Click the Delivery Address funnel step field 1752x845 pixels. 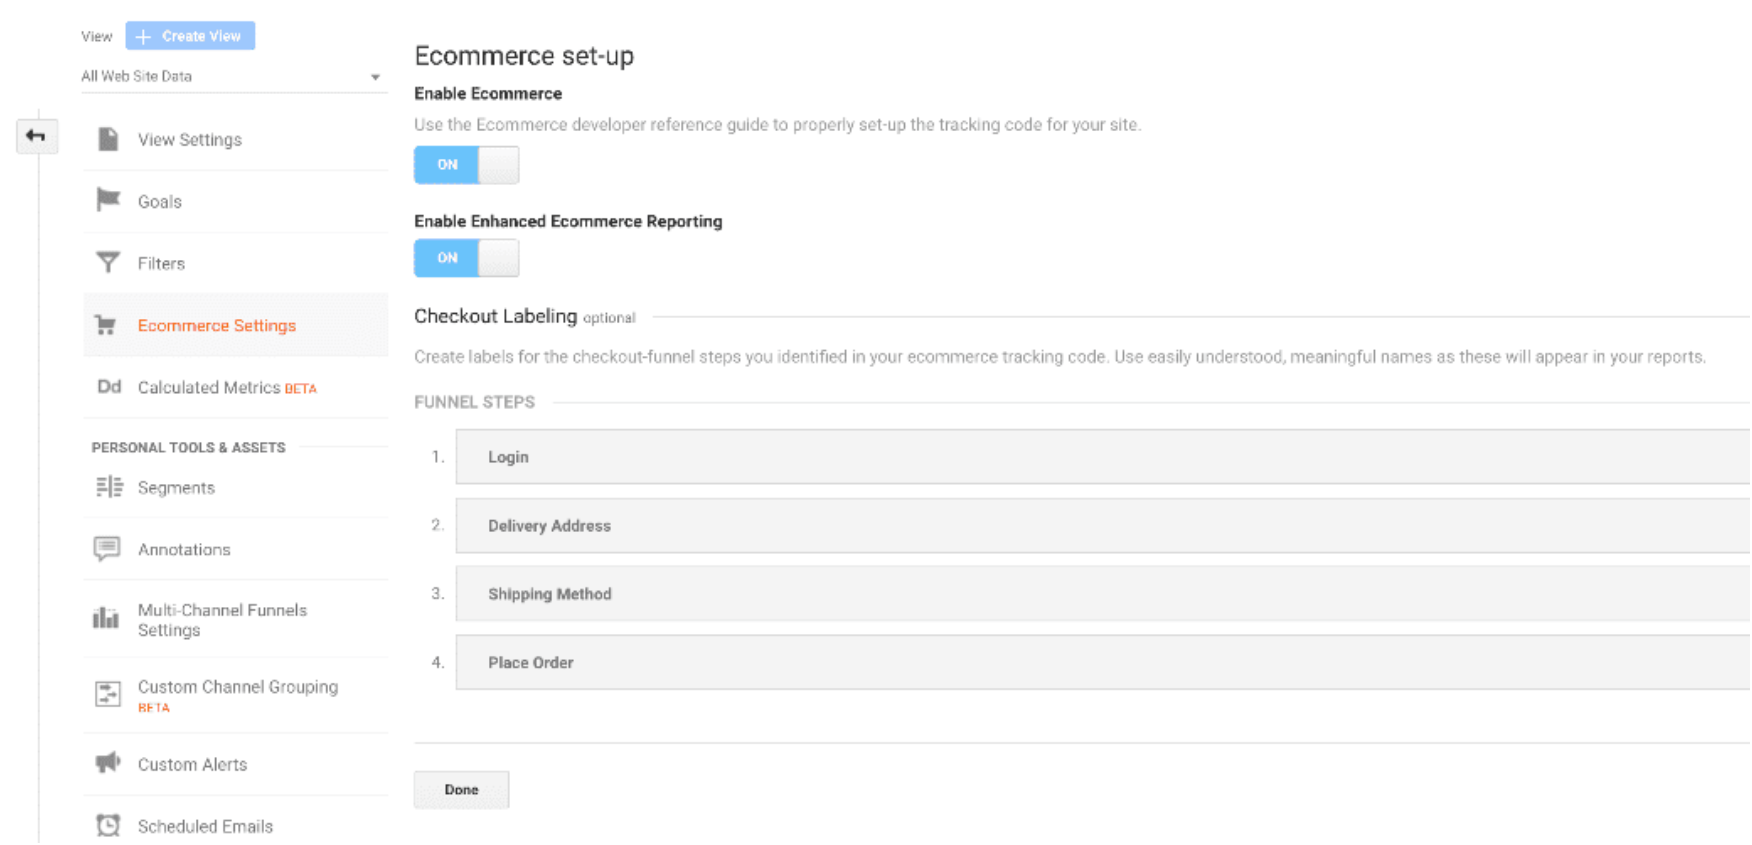tap(1100, 526)
